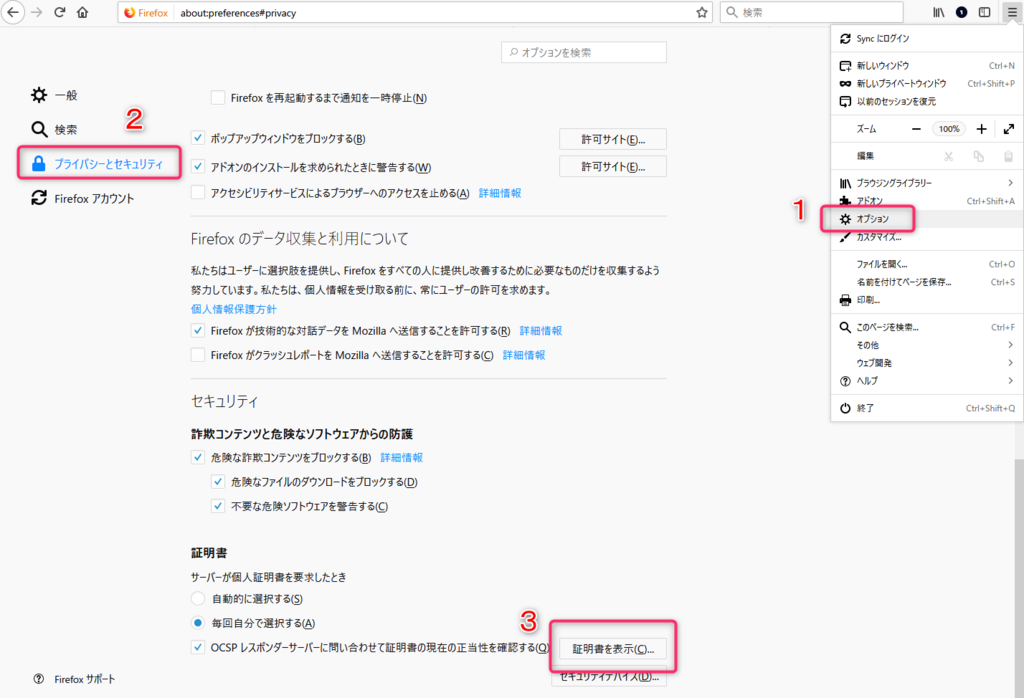
Task: Click the Paste clipboard icon in edit row
Action: tap(1008, 156)
